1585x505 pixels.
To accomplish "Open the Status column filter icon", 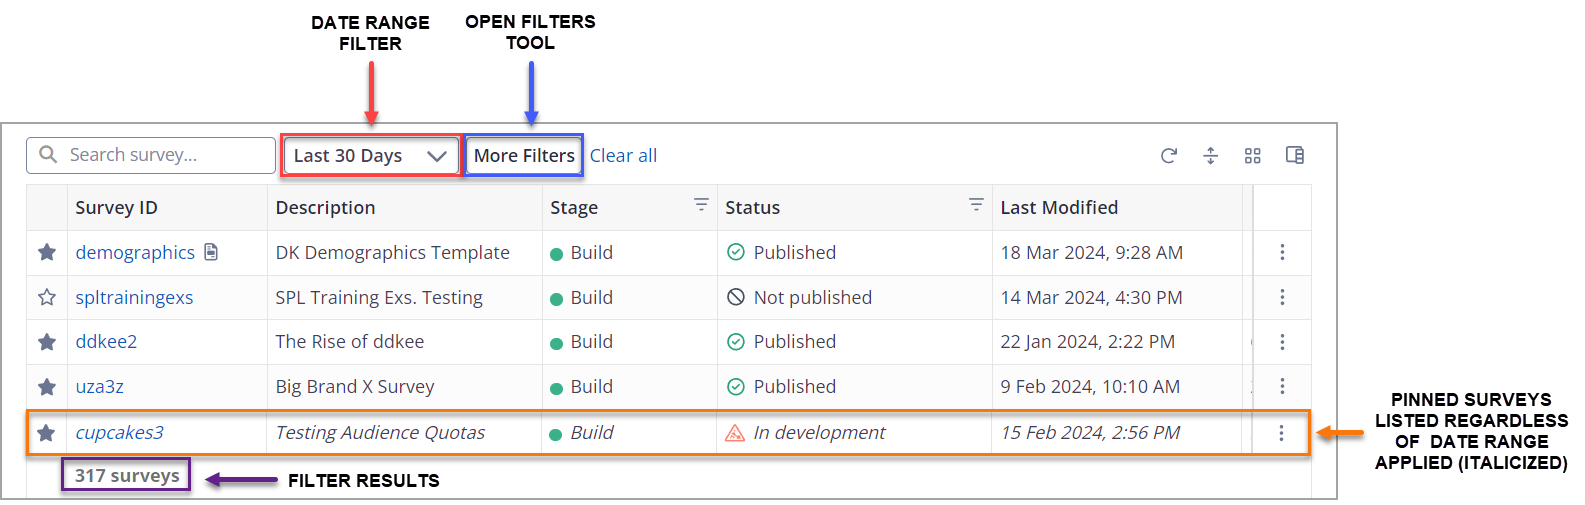I will pos(976,204).
